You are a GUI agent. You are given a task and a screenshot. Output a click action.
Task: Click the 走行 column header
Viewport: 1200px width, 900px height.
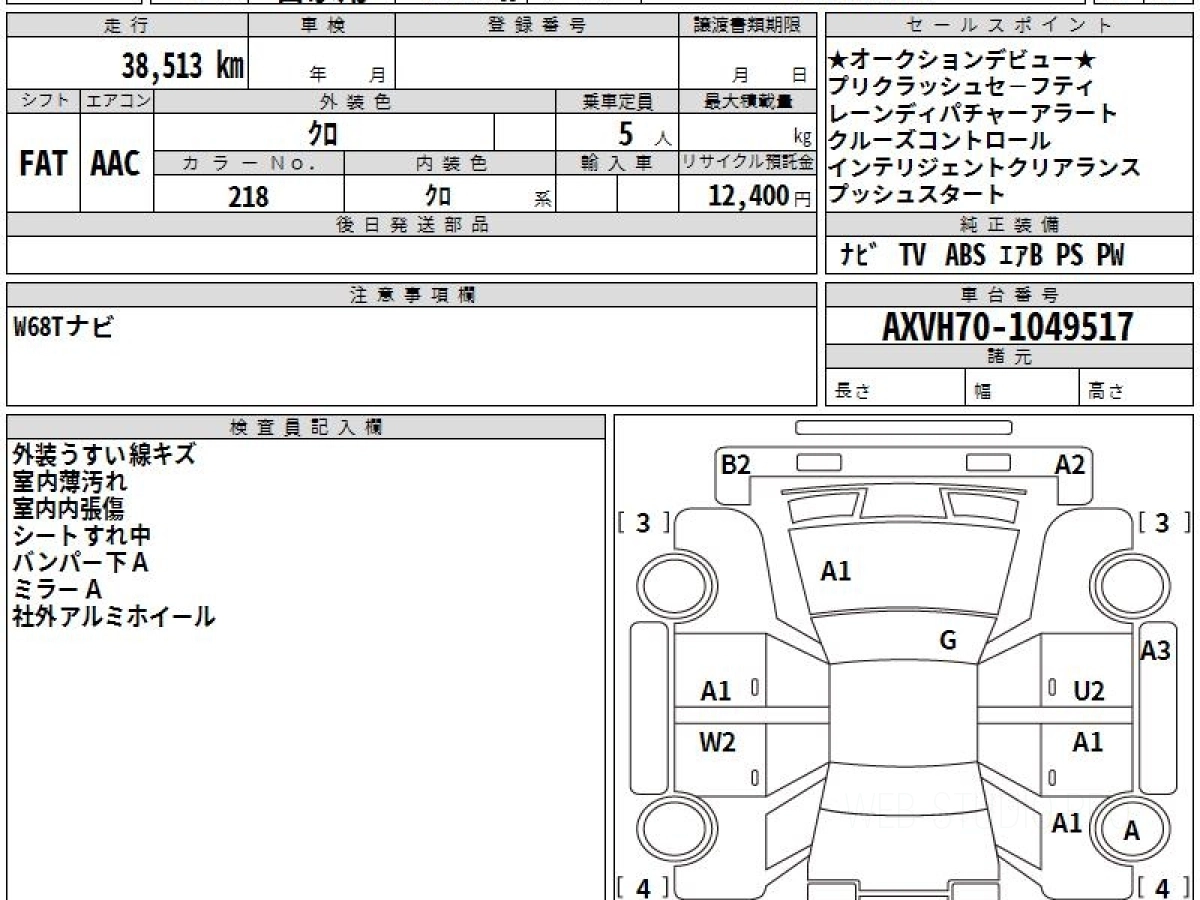[127, 26]
